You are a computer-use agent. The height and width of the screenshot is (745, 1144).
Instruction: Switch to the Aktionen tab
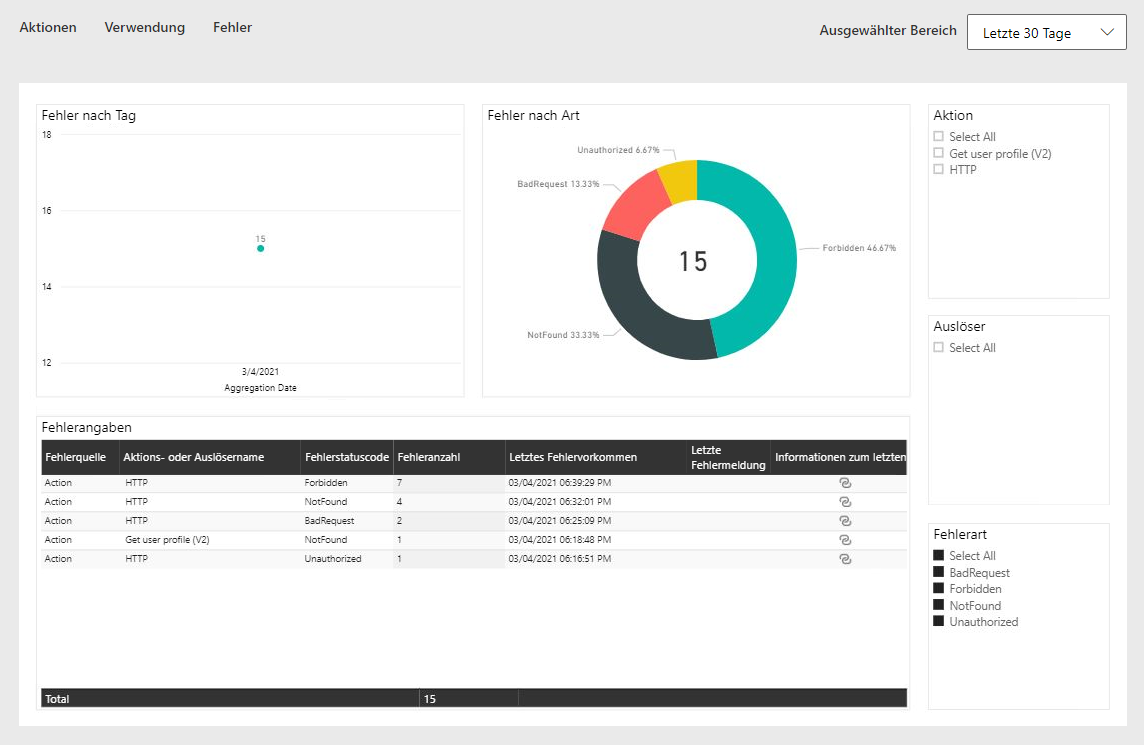[48, 28]
